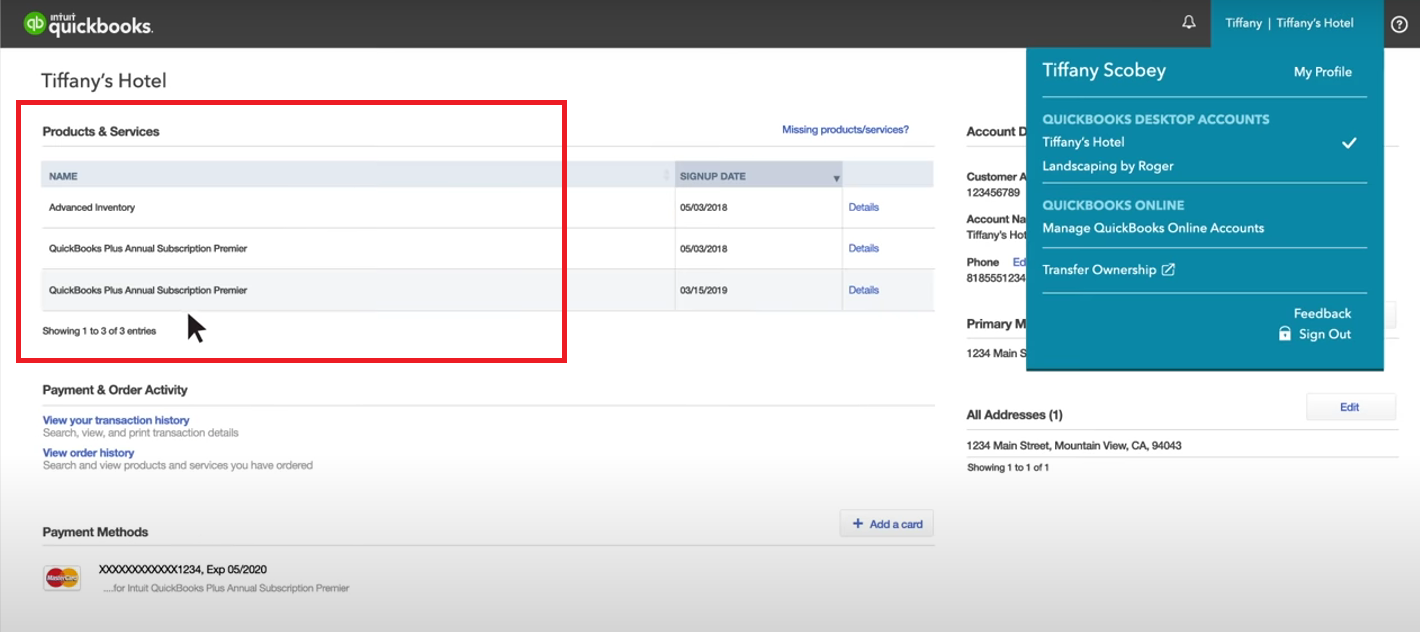Click Edit next to the Phone number
Image resolution: width=1420 pixels, height=632 pixels.
point(1022,261)
